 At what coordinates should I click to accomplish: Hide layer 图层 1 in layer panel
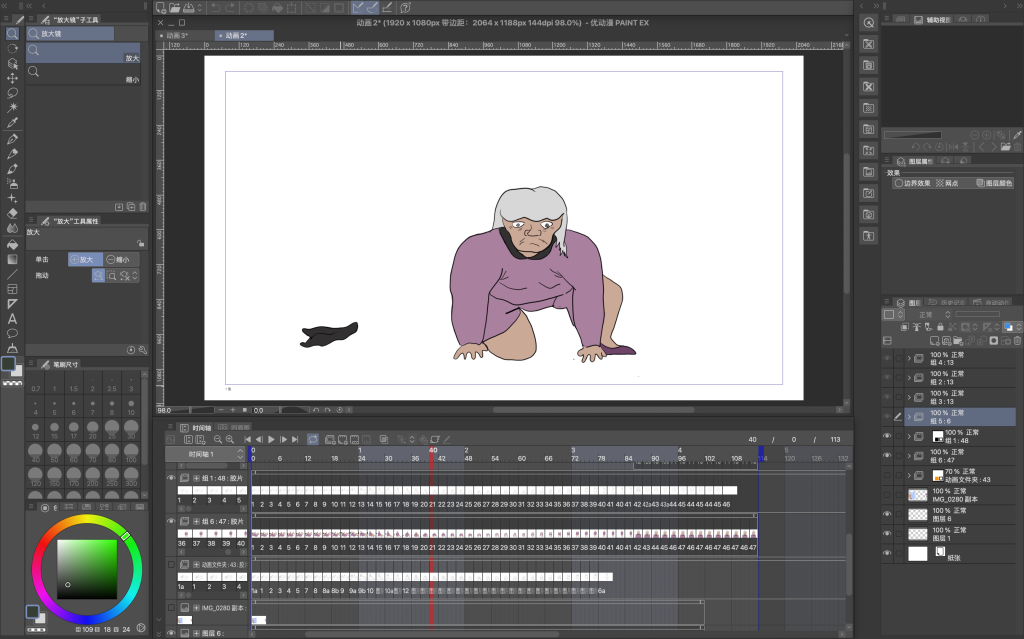click(x=887, y=534)
